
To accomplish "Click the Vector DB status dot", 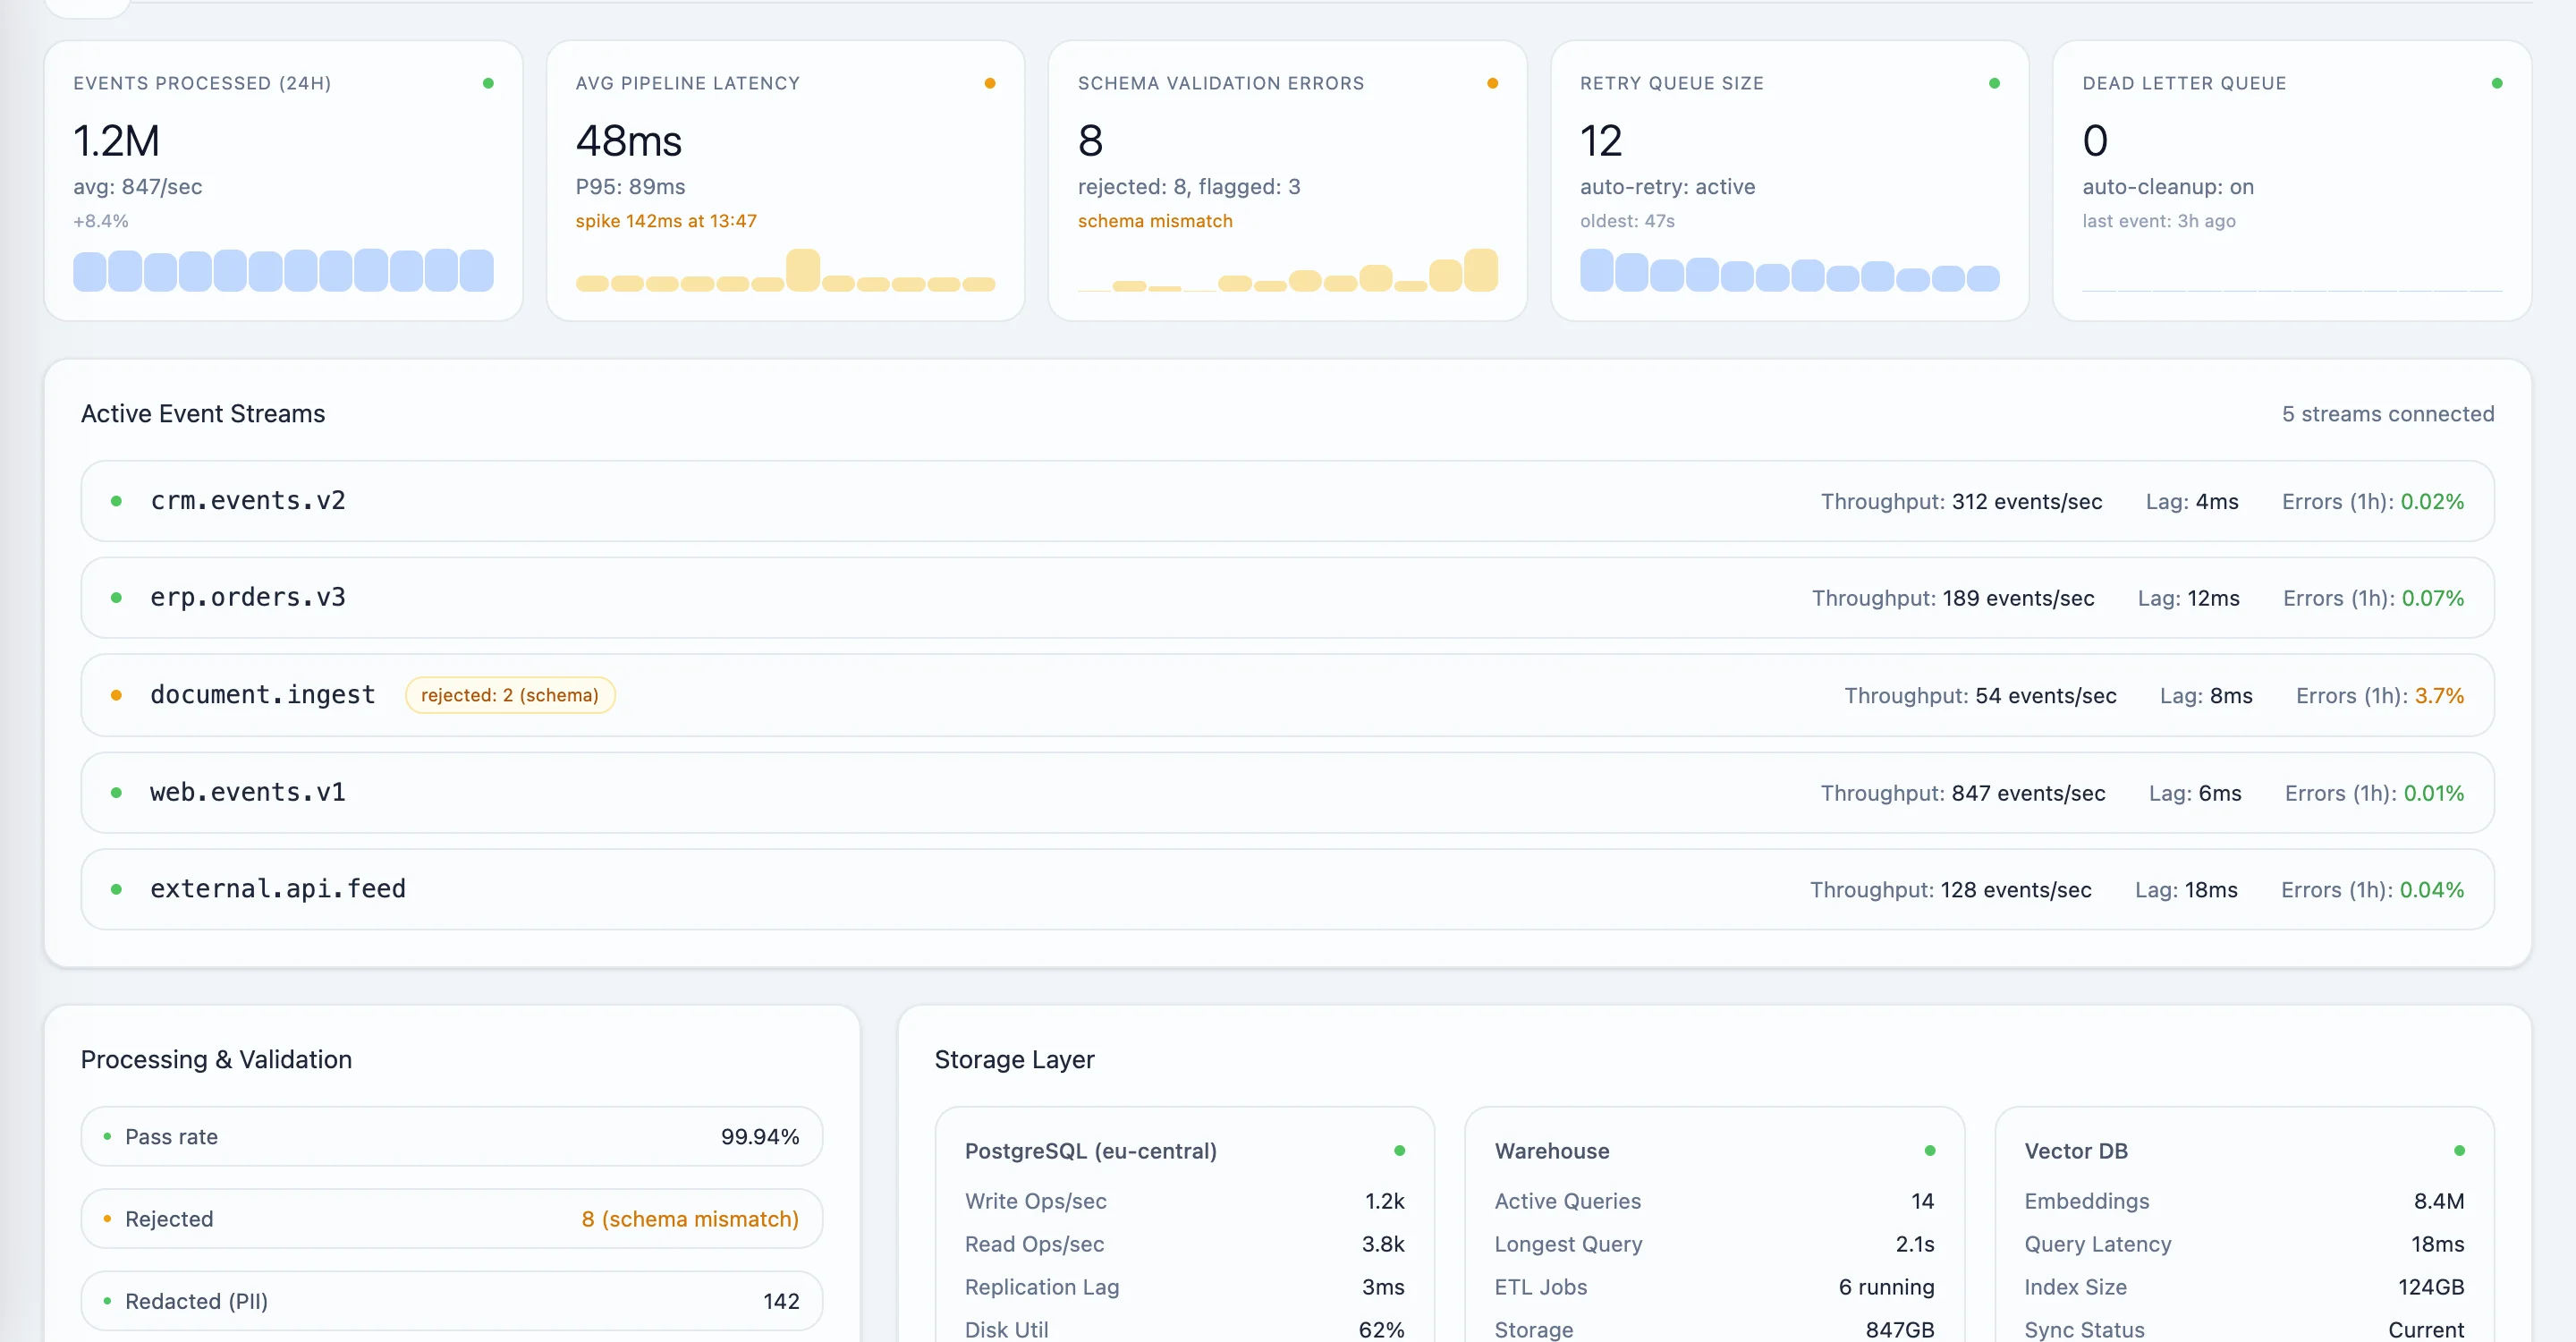I will [2459, 1150].
